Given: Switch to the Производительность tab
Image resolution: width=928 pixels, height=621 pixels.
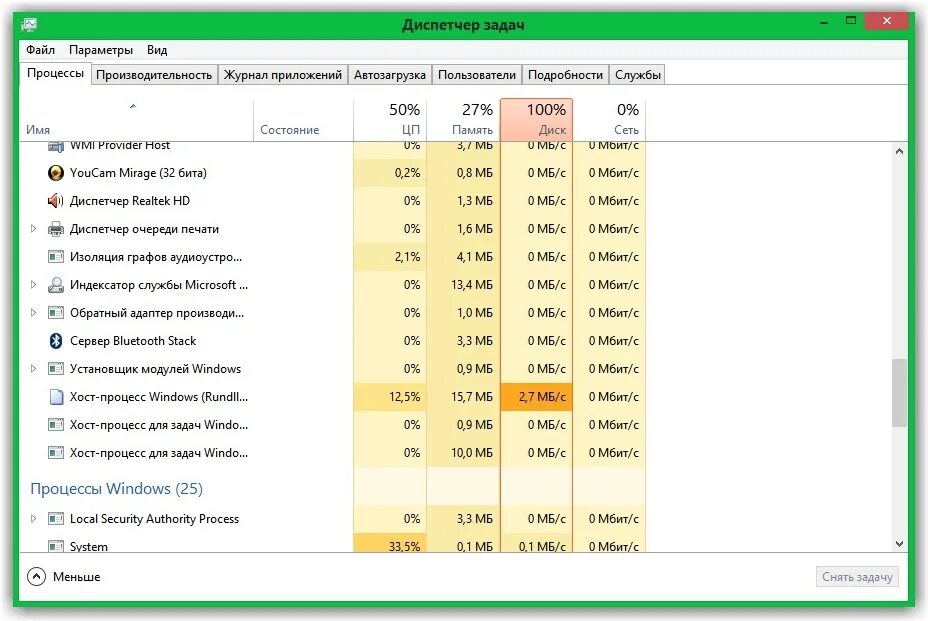Looking at the screenshot, I should click(x=154, y=75).
